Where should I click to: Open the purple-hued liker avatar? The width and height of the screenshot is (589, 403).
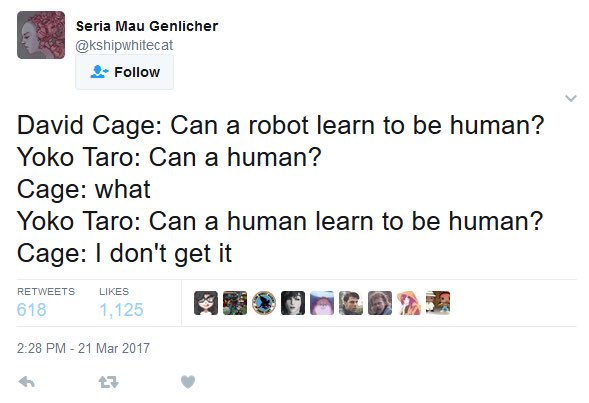pos(322,303)
